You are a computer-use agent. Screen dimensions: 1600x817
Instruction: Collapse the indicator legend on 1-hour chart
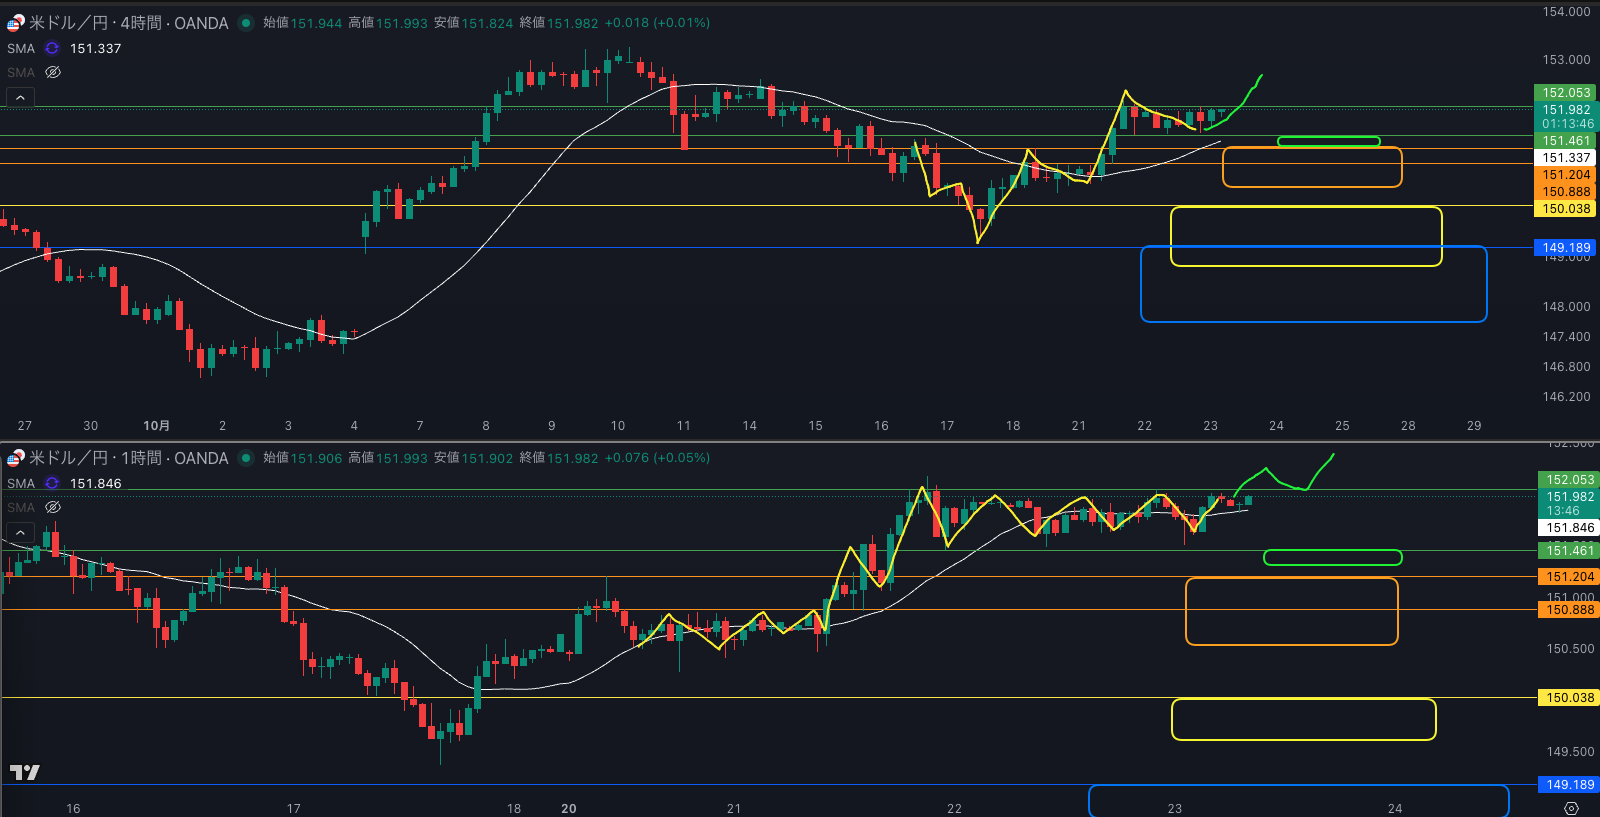(x=20, y=533)
